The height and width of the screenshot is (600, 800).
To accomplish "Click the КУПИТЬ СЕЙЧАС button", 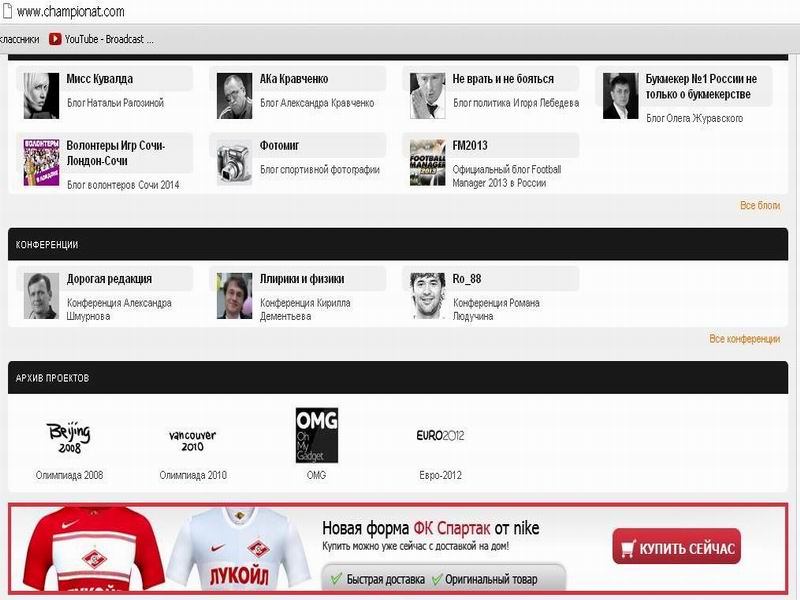I will [677, 546].
